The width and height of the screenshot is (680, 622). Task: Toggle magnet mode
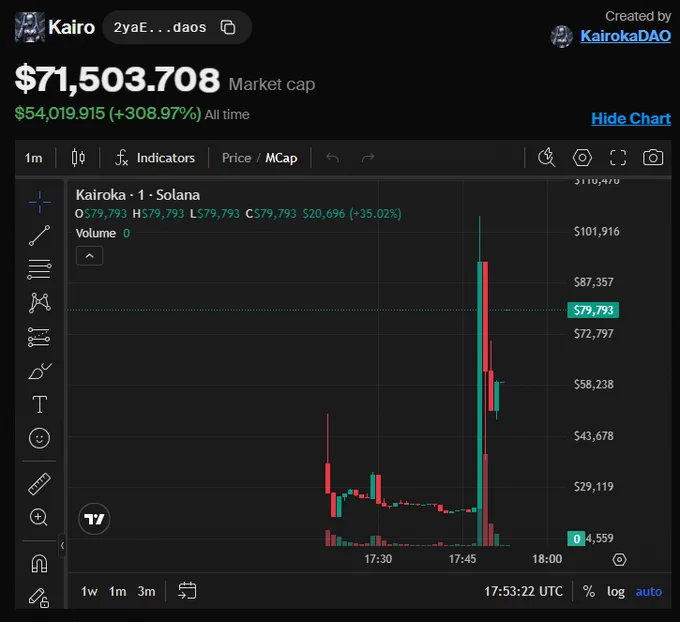[x=39, y=563]
